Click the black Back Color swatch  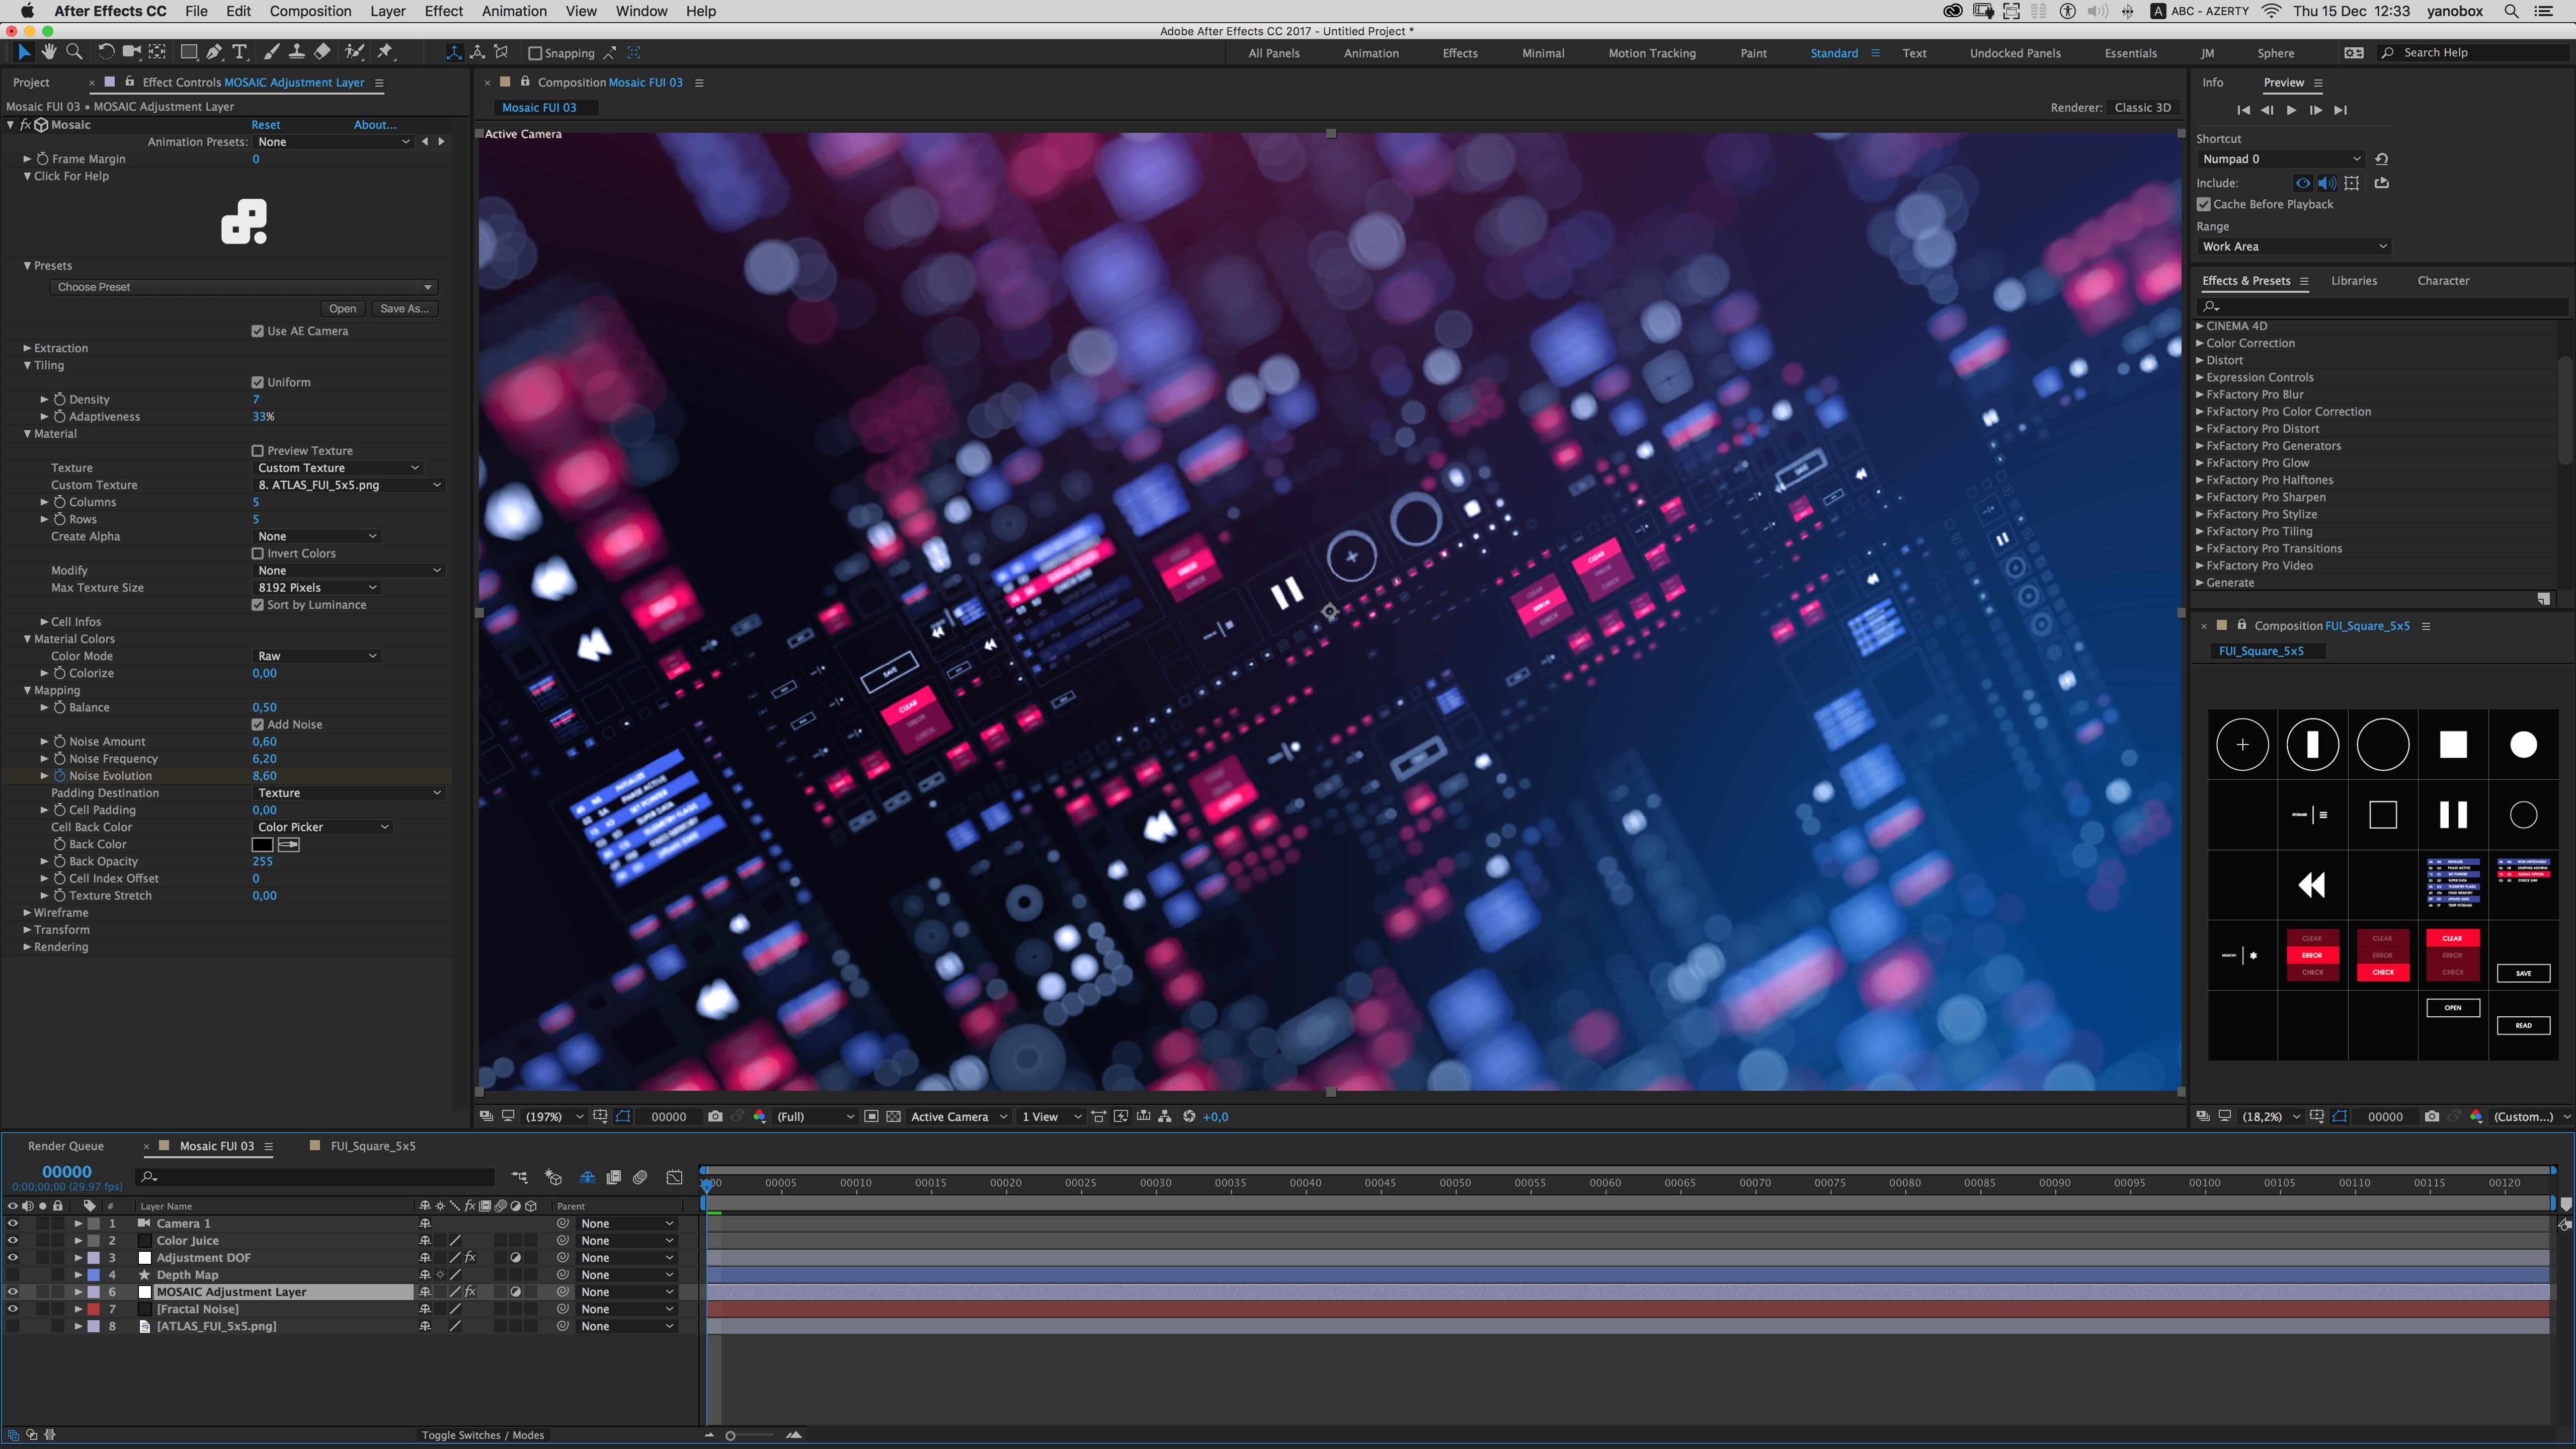pos(262,845)
